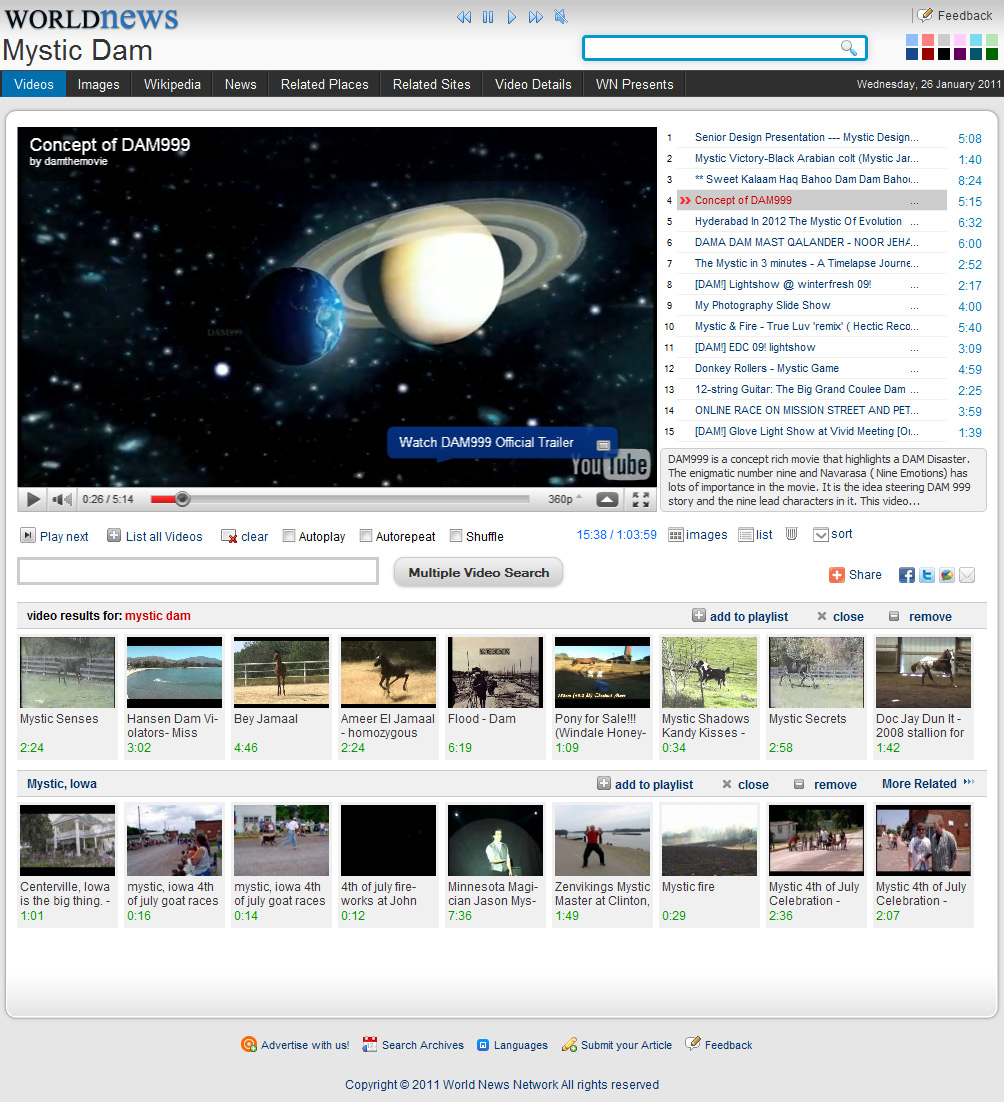Open the 360p video quality menu
This screenshot has height=1102, width=1004.
(564, 499)
